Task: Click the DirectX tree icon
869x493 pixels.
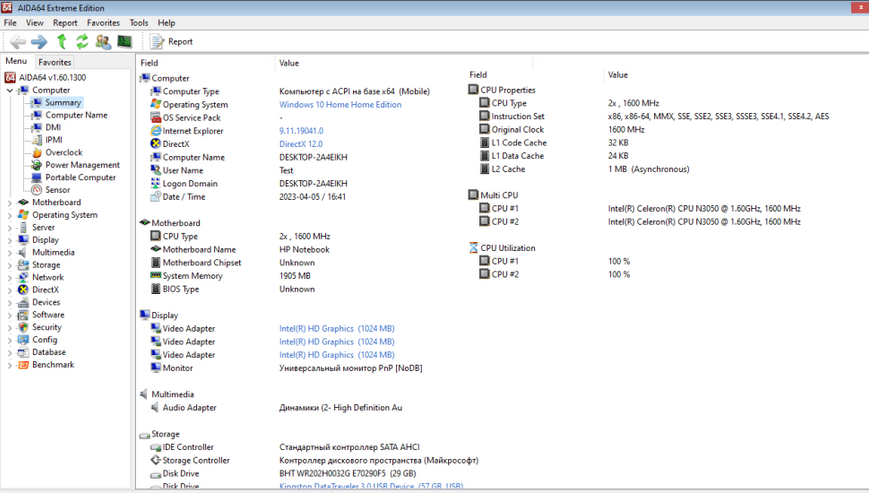Action: click(23, 290)
